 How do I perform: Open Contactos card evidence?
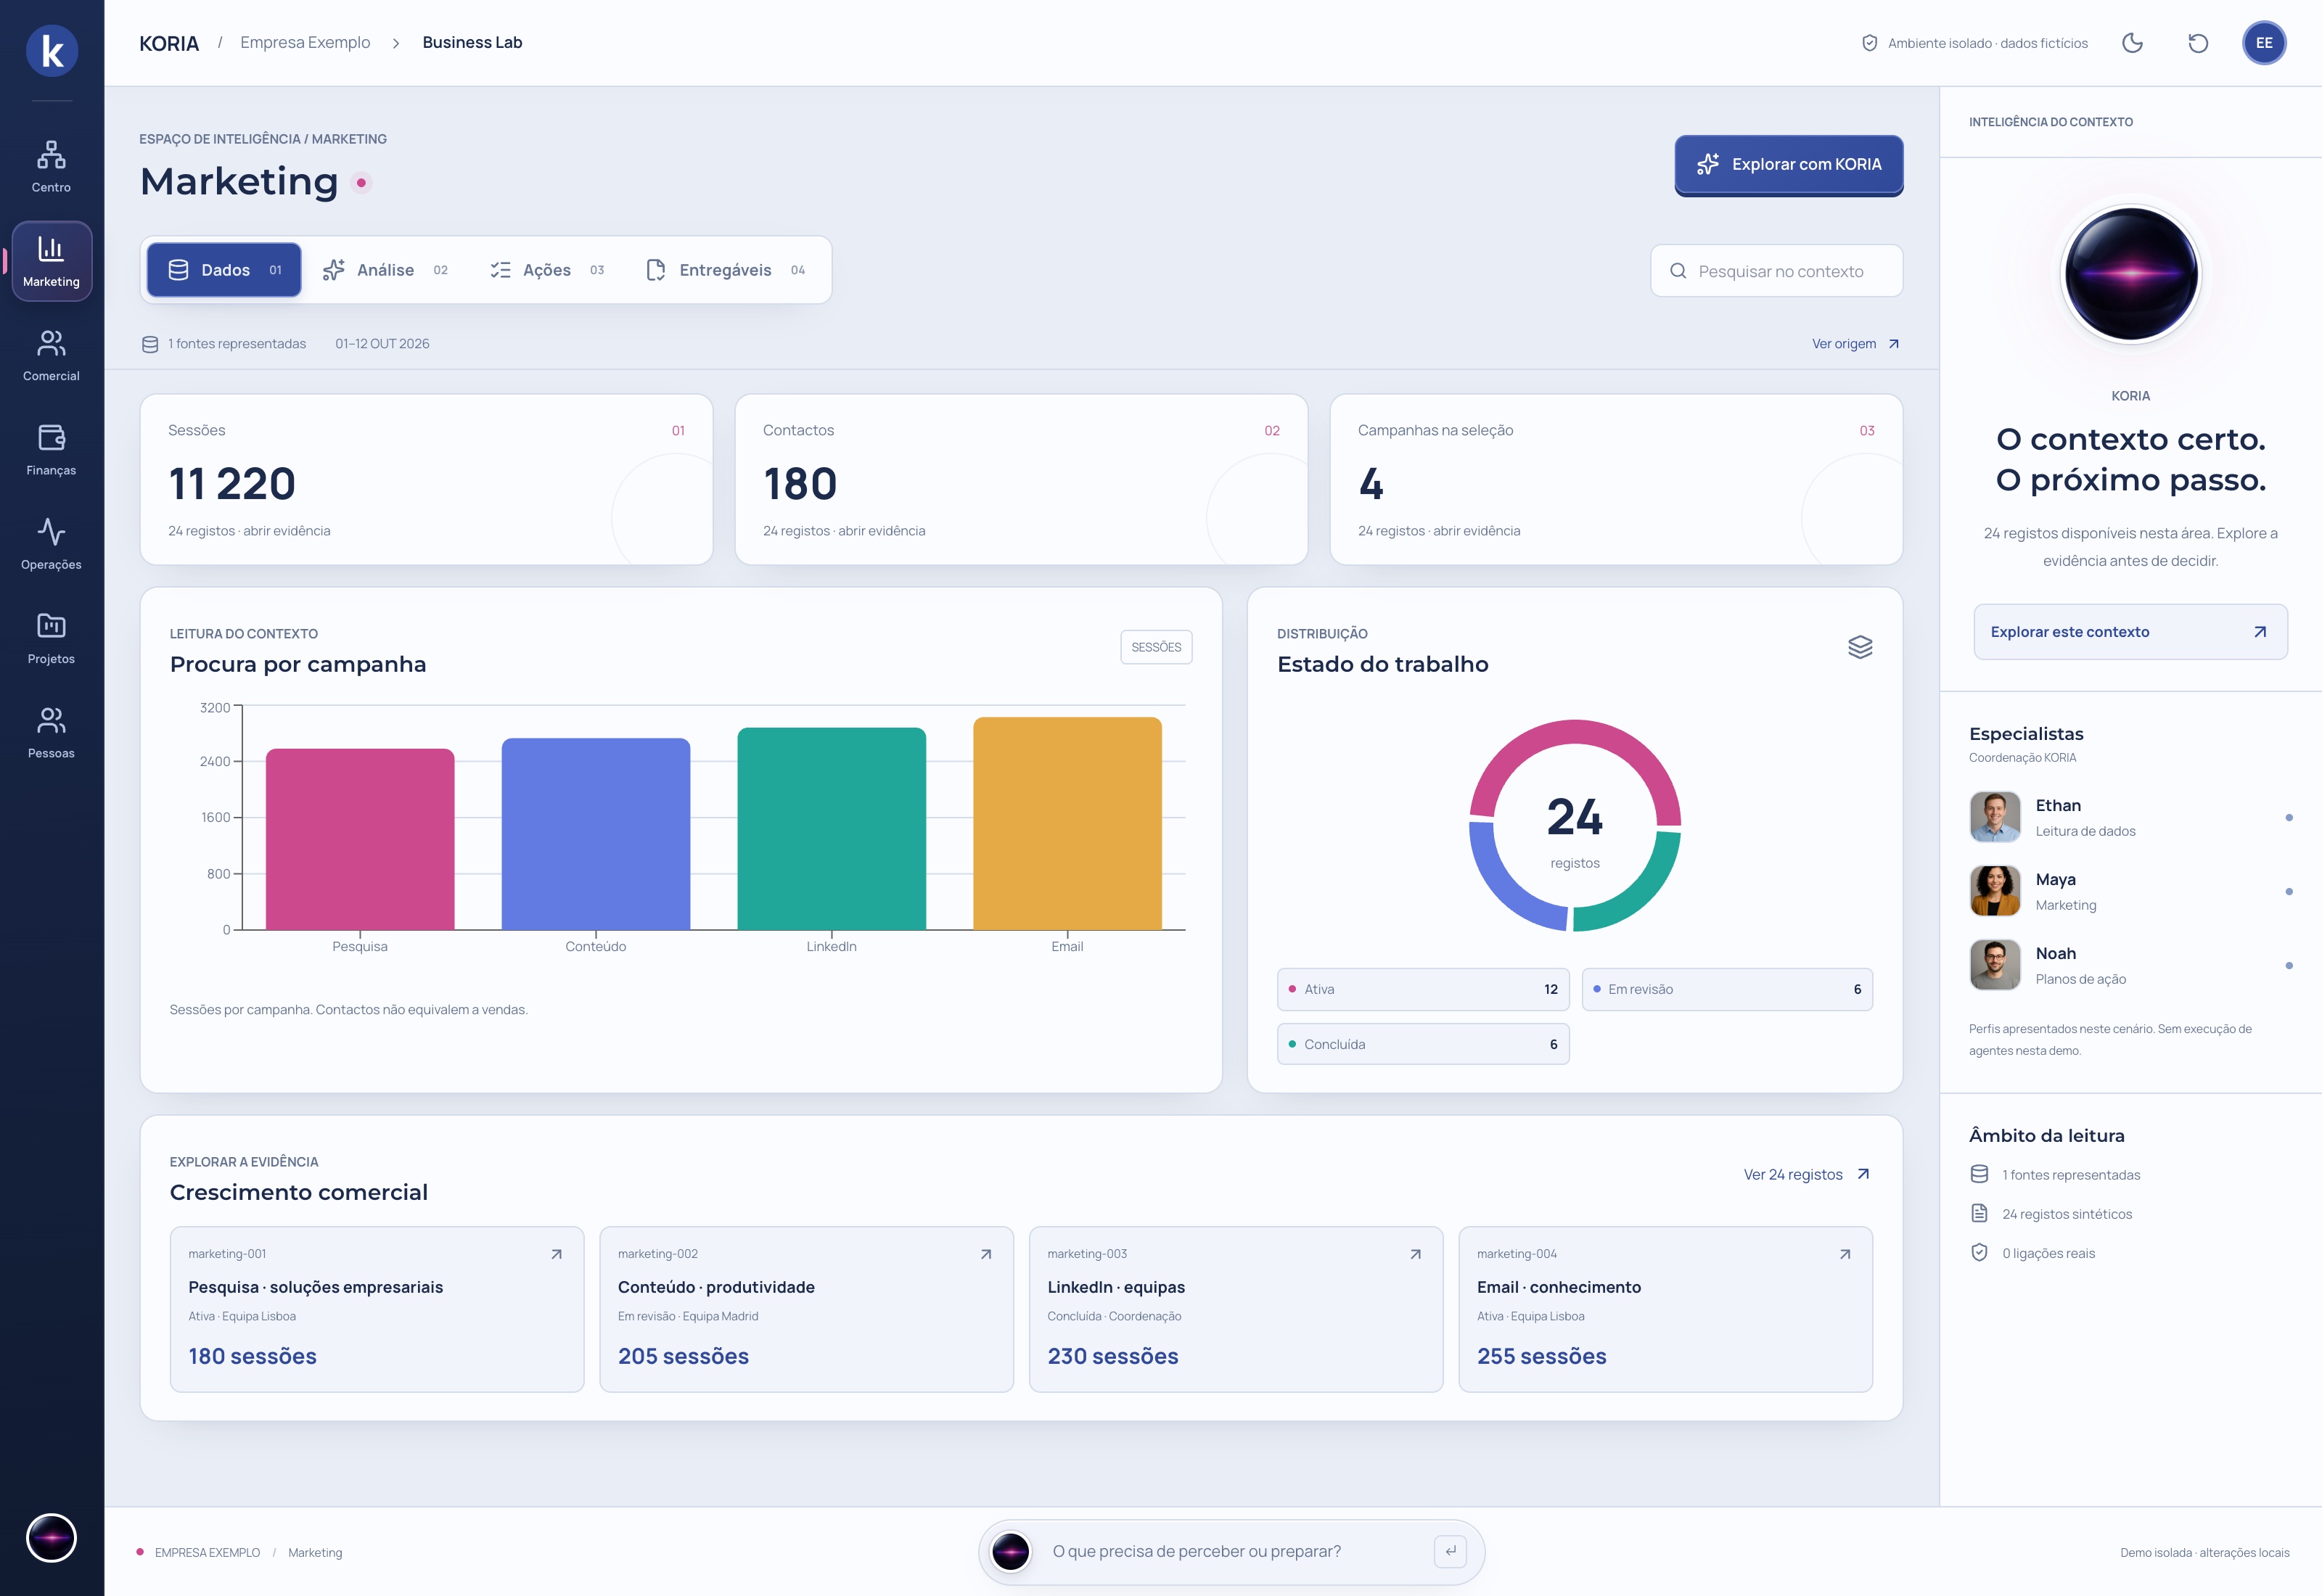coord(1021,480)
